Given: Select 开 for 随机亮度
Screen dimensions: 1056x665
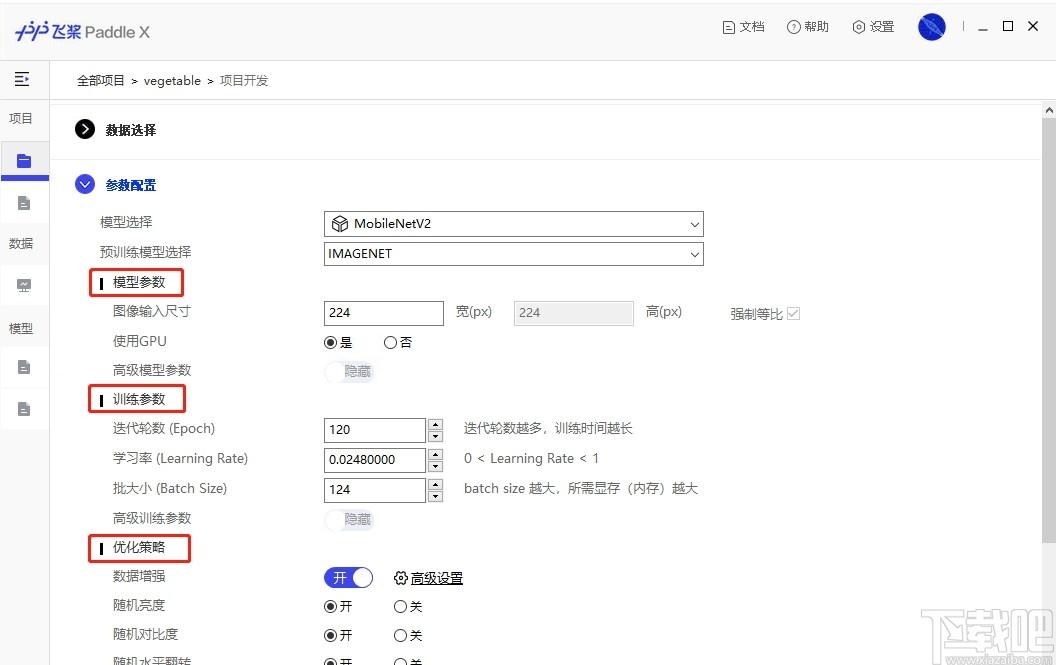Looking at the screenshot, I should 330,606.
